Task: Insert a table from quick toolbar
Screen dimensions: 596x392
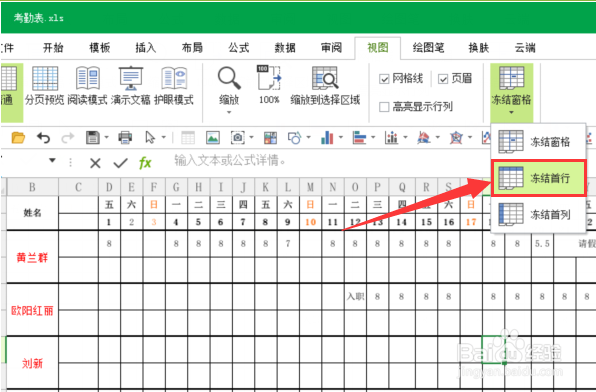Action: pos(188,138)
